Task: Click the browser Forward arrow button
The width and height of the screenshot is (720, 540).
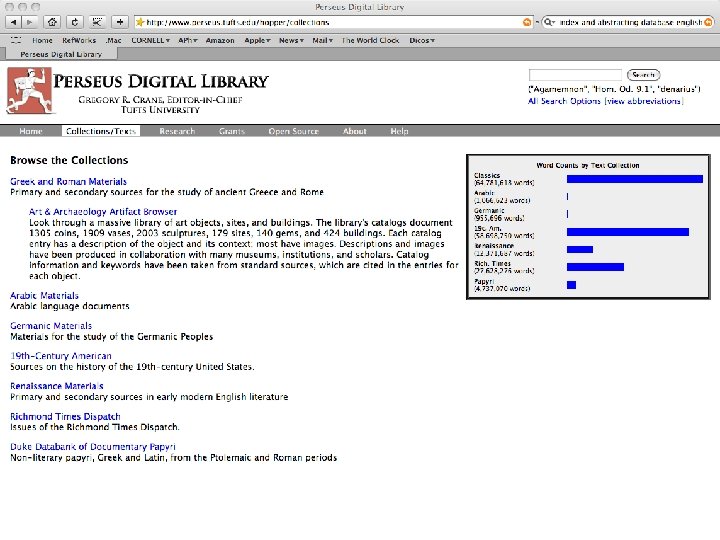Action: tap(29, 22)
